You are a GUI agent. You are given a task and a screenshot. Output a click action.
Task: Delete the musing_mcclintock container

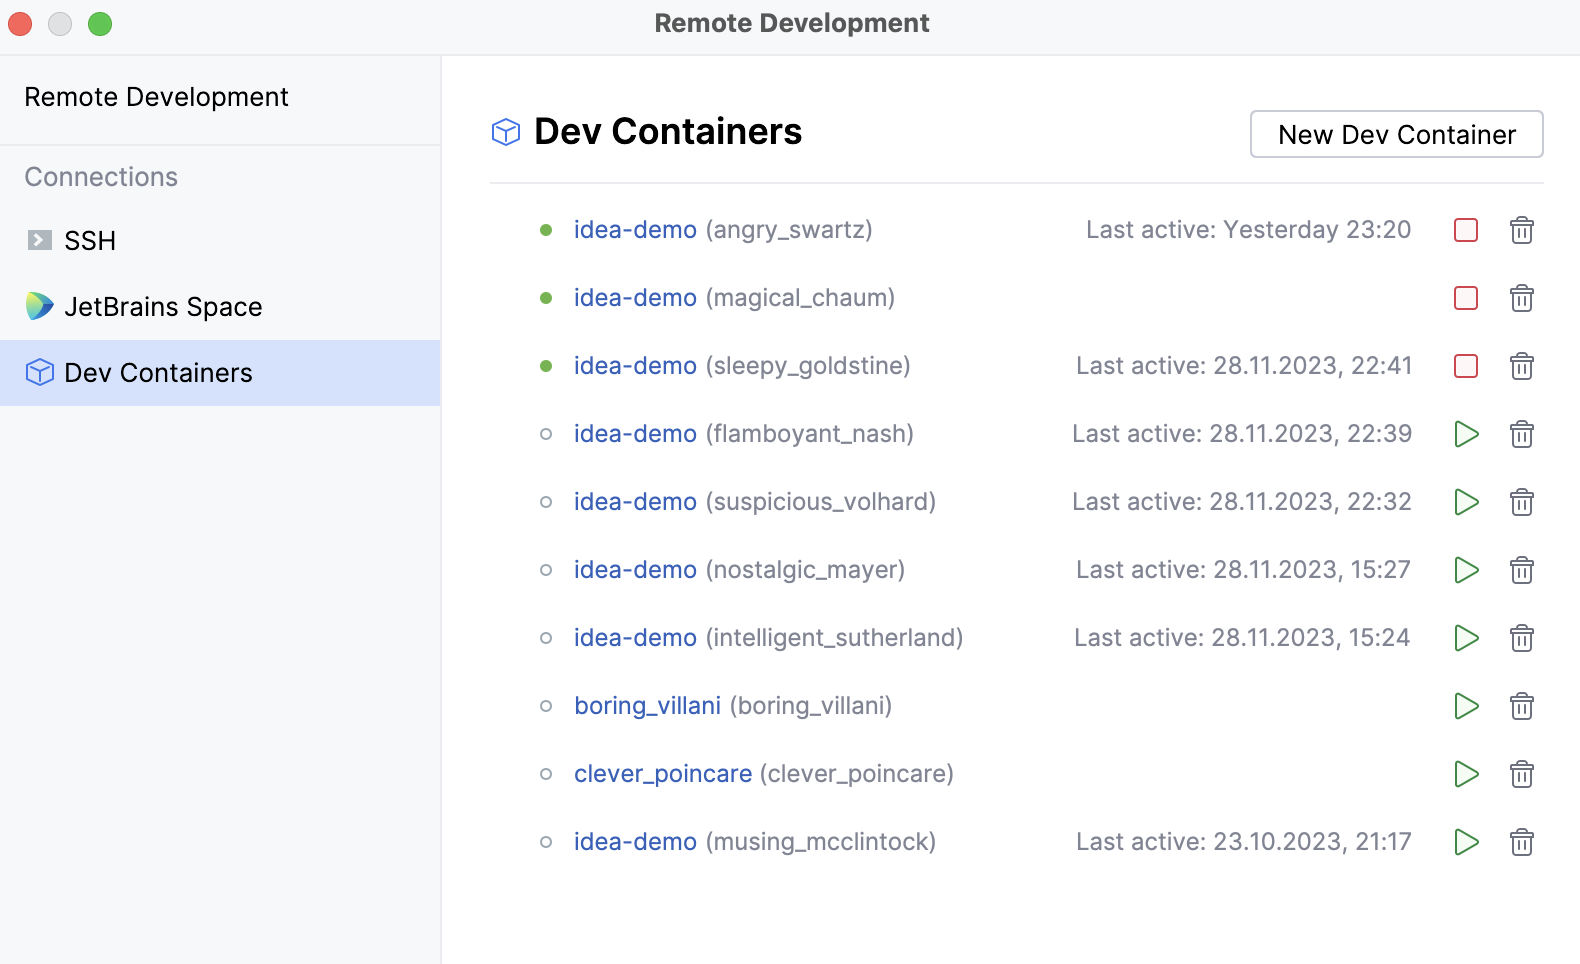(x=1522, y=842)
